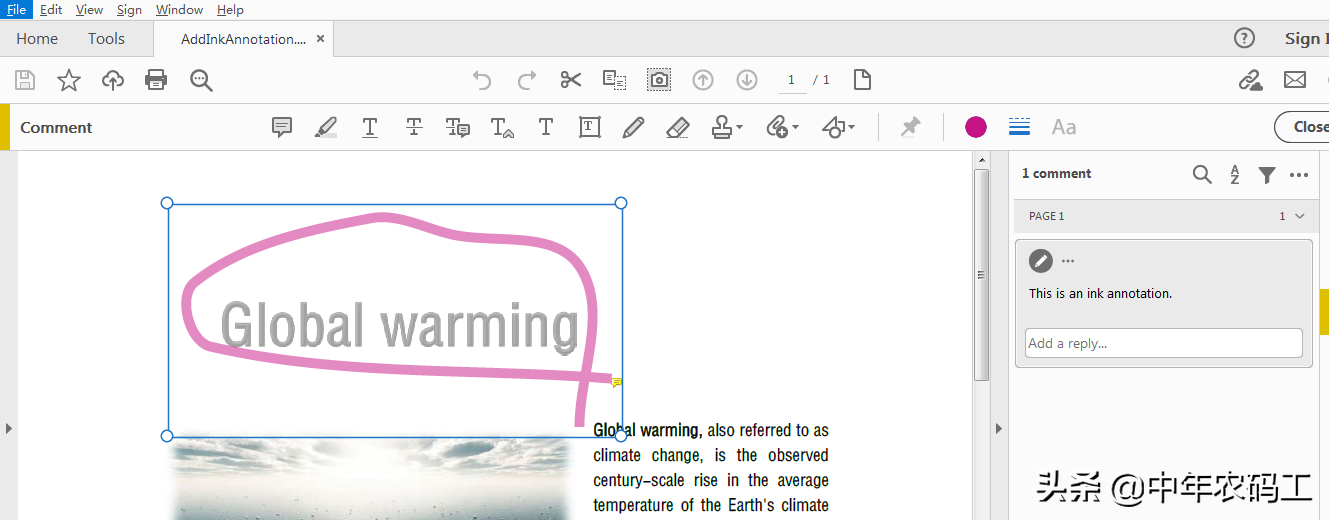This screenshot has height=520, width=1329.
Task: Click the yellow note marker on ink
Action: (617, 382)
